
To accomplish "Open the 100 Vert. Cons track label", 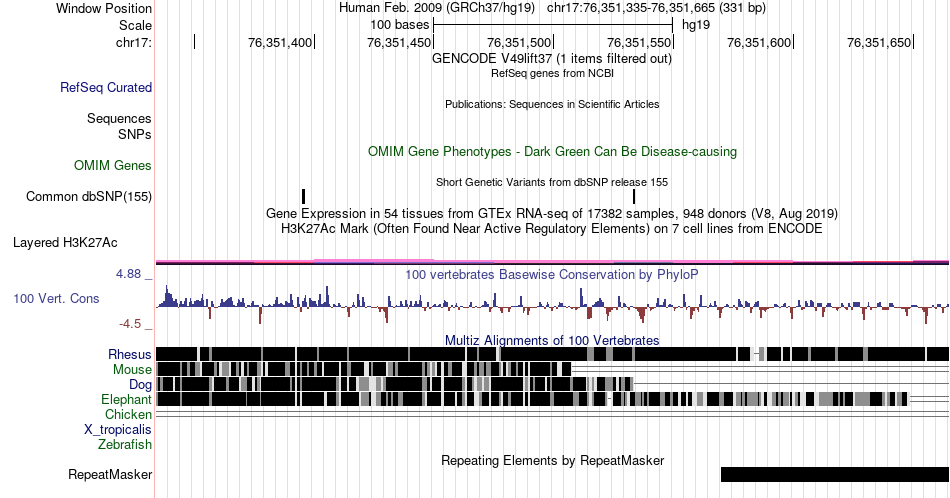I will click(x=56, y=298).
